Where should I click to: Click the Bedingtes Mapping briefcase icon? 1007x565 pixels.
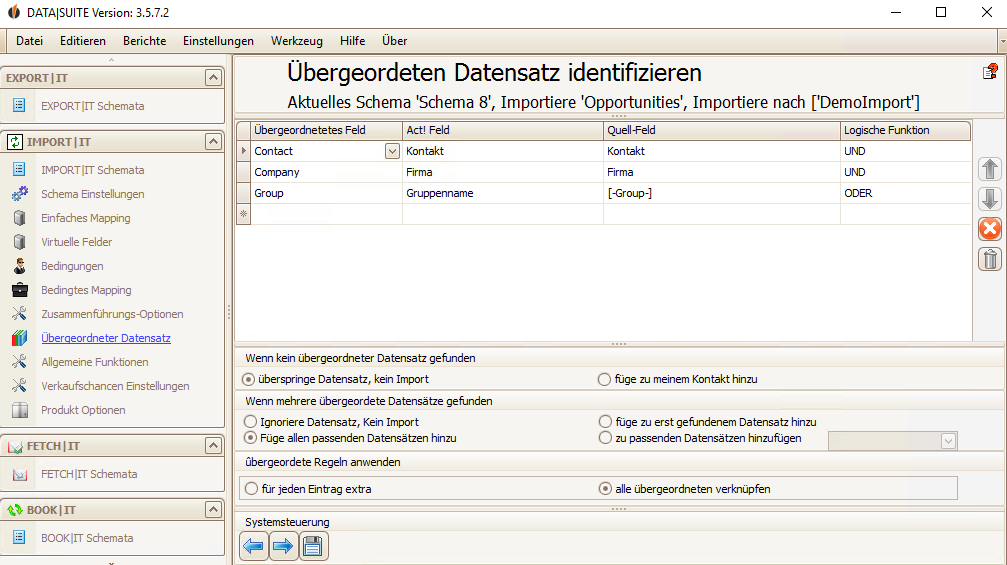pyautogui.click(x=20, y=290)
